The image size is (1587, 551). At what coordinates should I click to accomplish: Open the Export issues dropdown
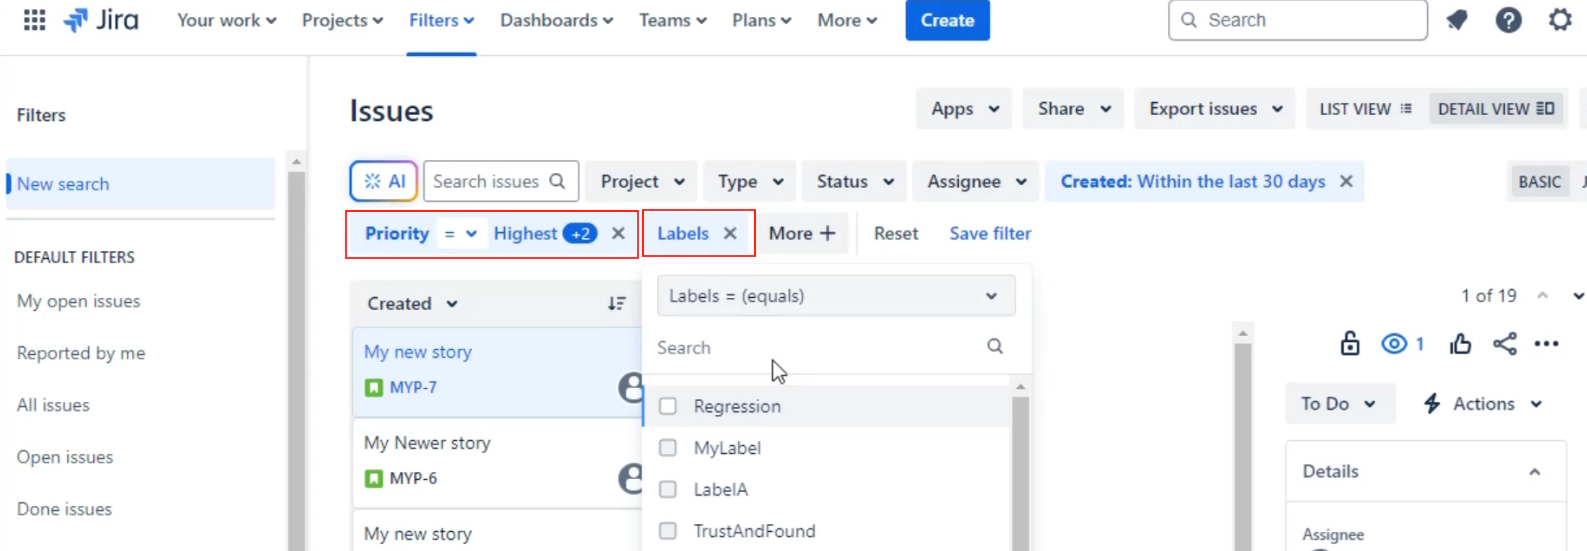click(1215, 109)
